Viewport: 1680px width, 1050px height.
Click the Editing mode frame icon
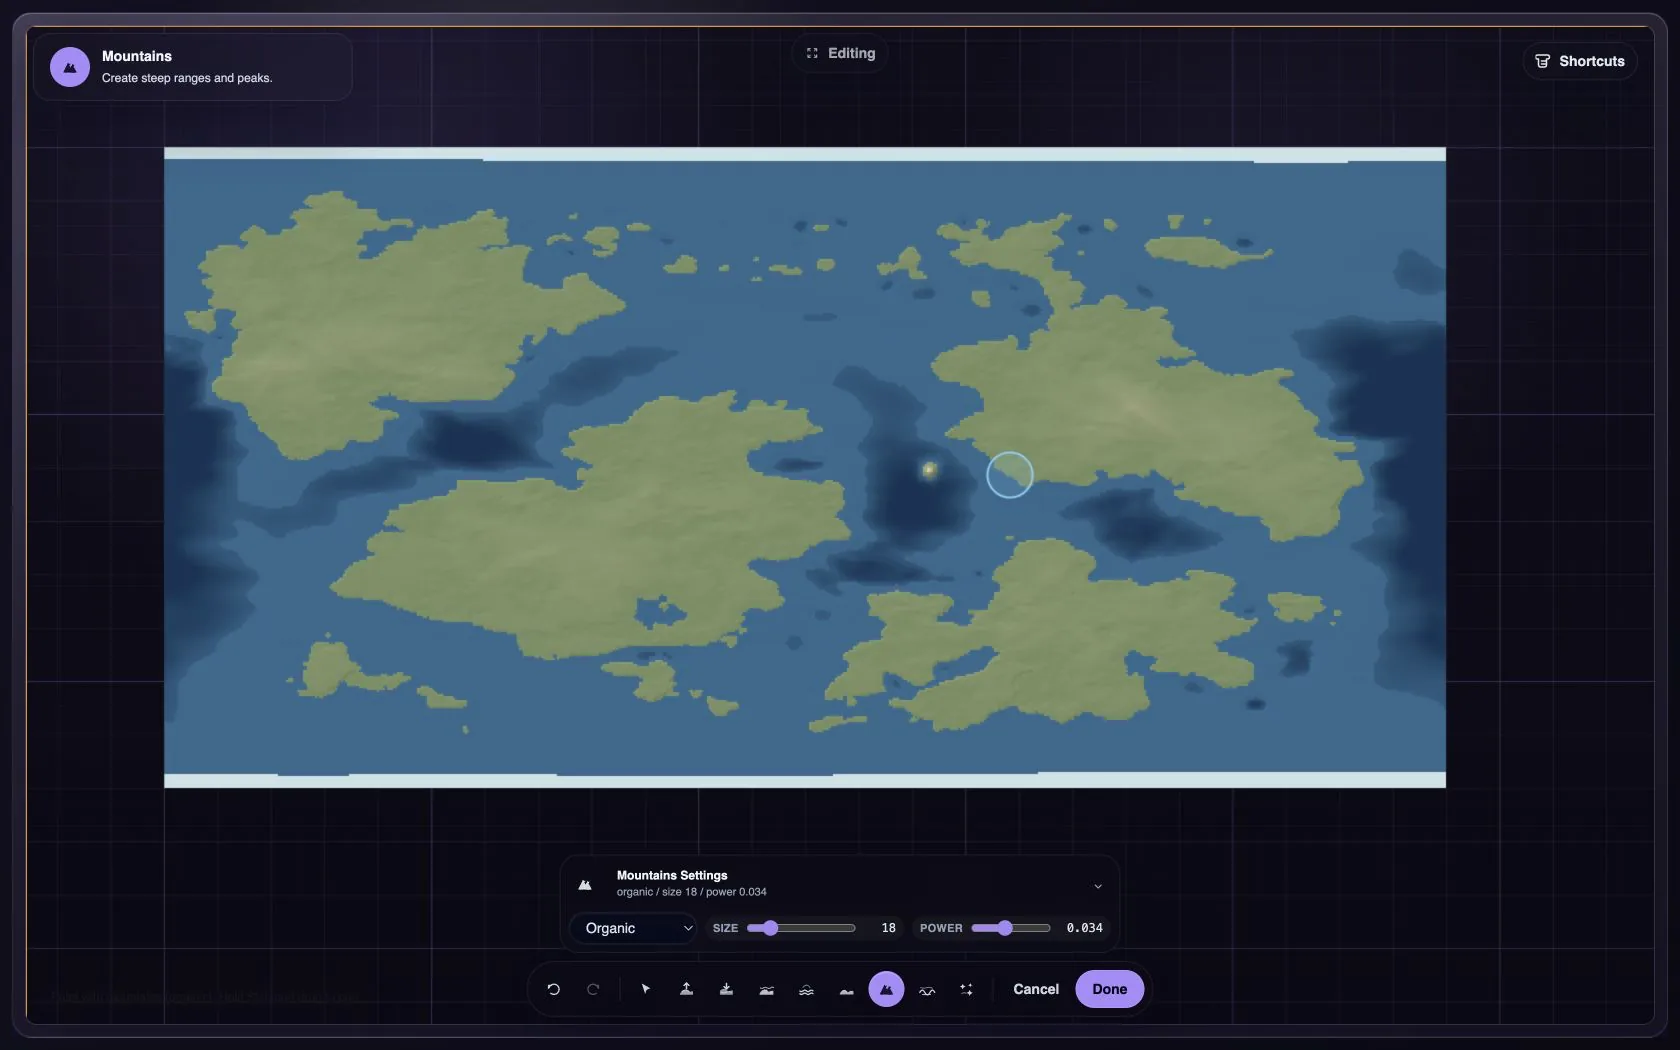coord(812,53)
